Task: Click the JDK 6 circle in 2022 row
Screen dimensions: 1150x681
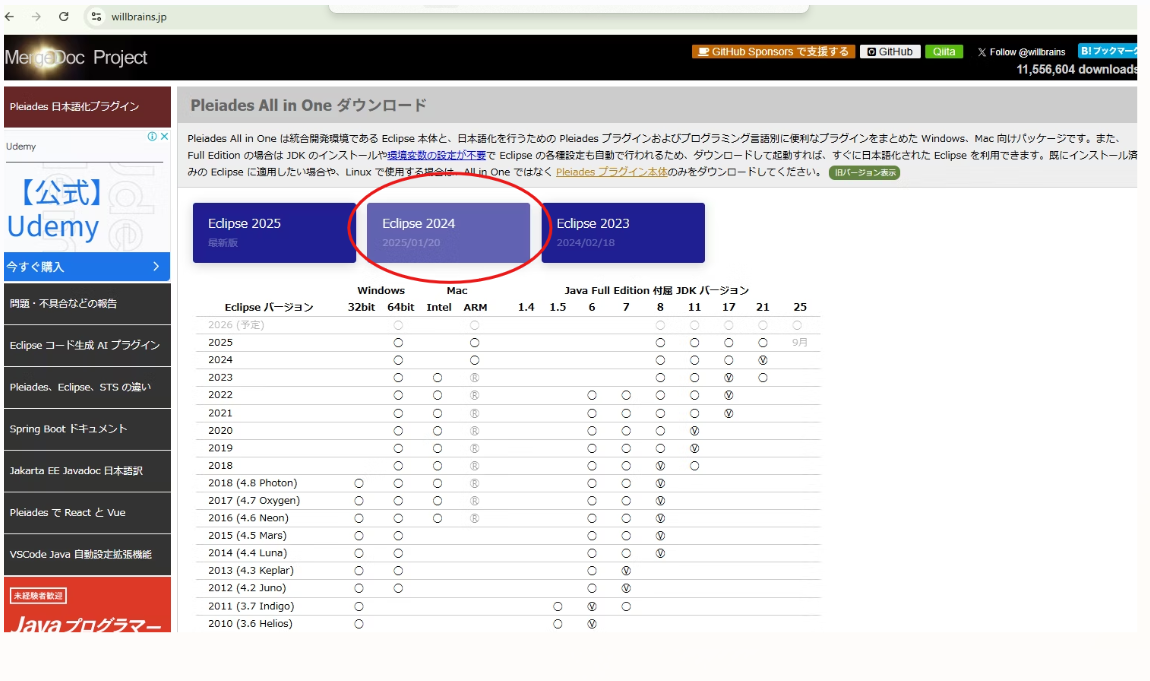Action: (x=592, y=395)
